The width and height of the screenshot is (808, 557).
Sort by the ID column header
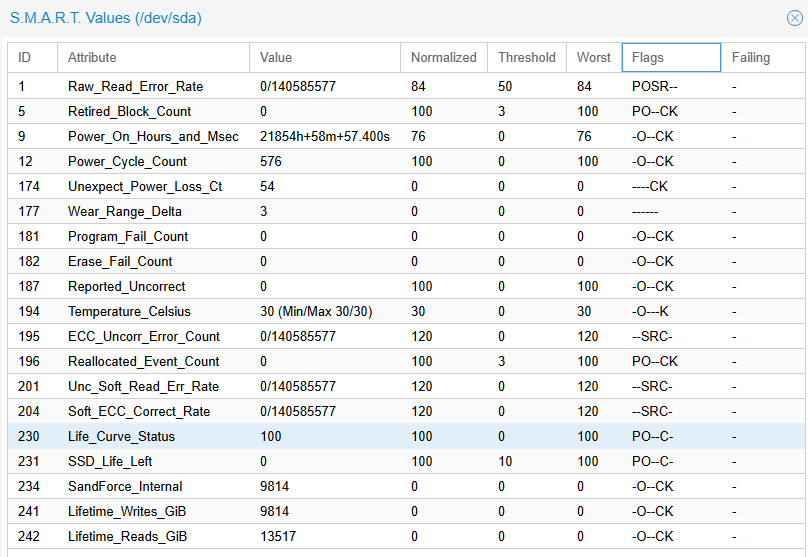click(x=31, y=58)
